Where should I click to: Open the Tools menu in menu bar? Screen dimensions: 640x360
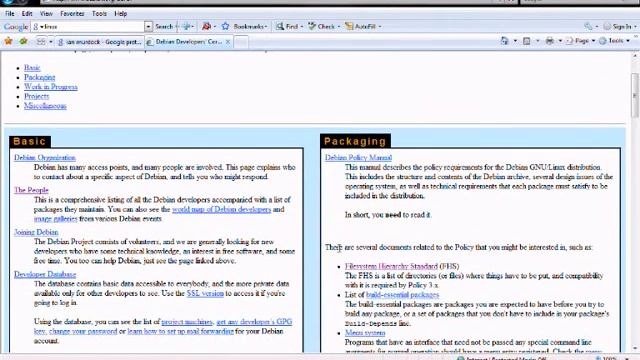tap(99, 13)
